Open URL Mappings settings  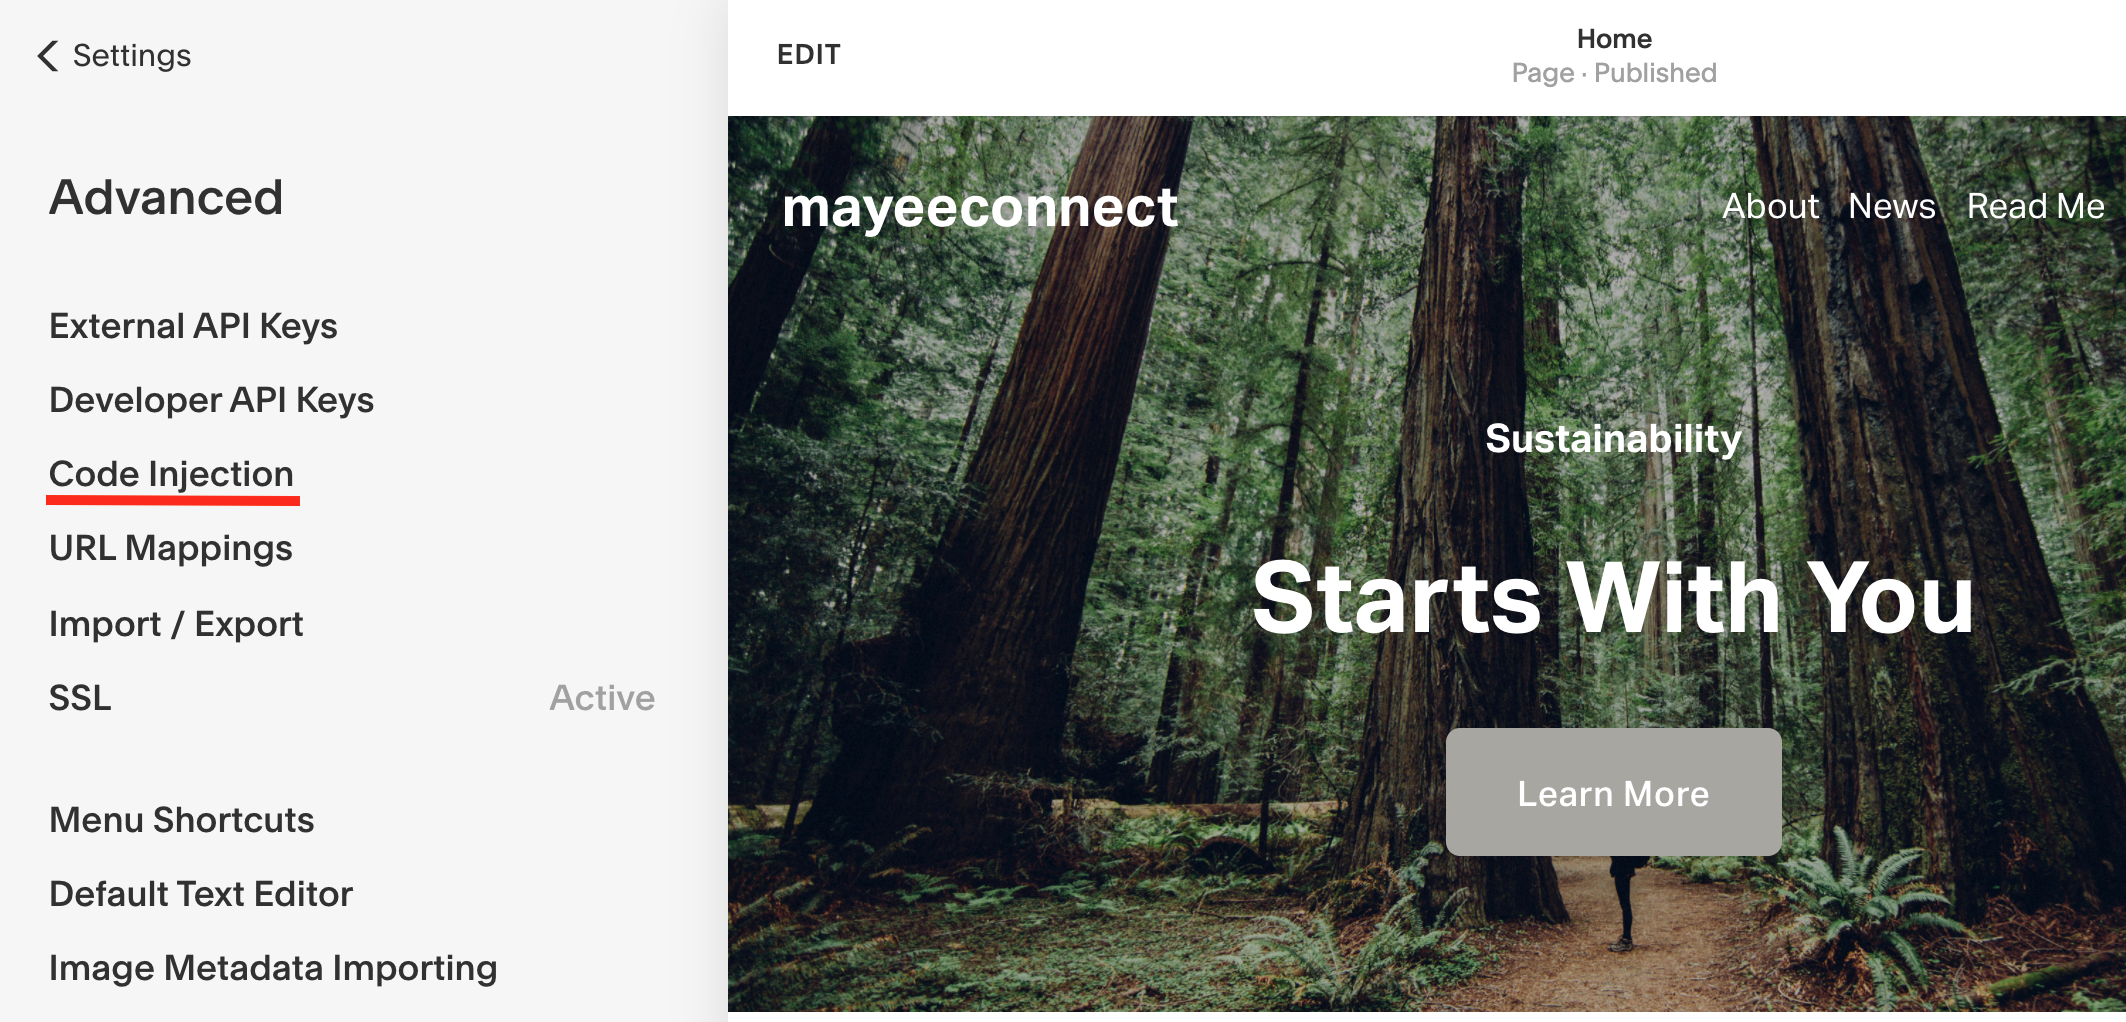pyautogui.click(x=171, y=548)
